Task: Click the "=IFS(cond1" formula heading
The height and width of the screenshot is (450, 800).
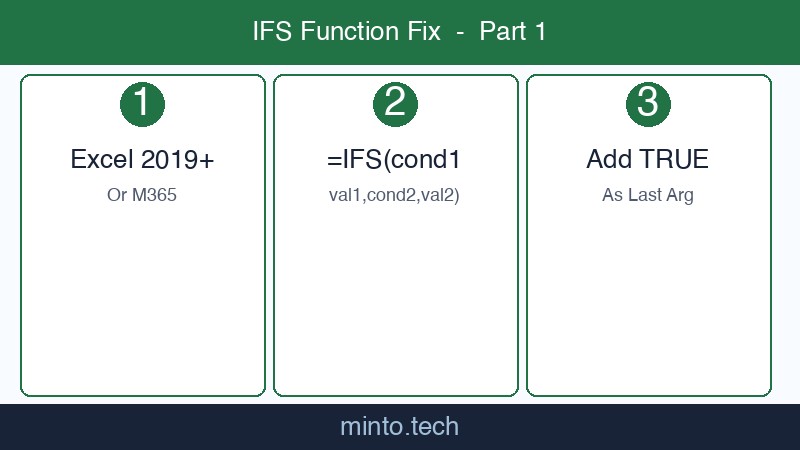Action: pos(395,159)
